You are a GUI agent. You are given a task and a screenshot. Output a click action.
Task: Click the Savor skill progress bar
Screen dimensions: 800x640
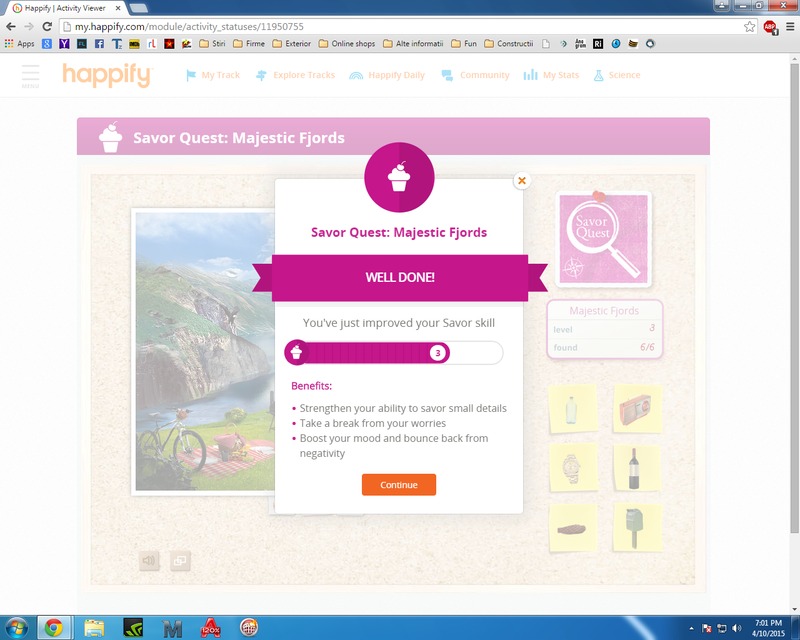[x=394, y=353]
